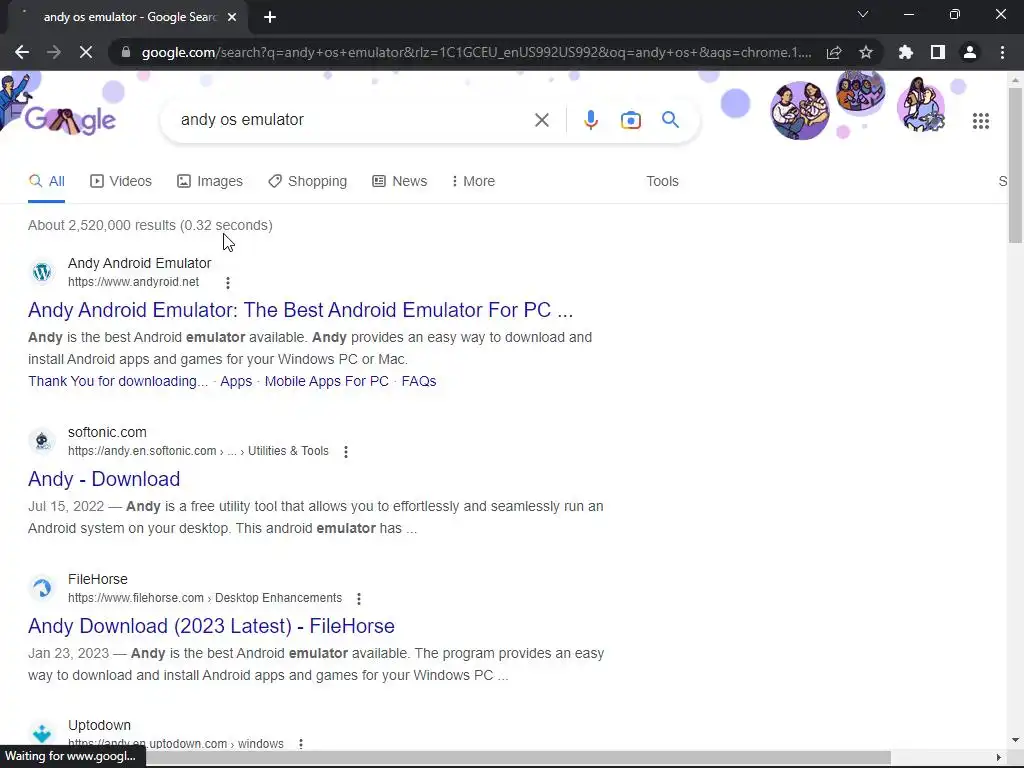Open options for softonic result

click(x=345, y=452)
